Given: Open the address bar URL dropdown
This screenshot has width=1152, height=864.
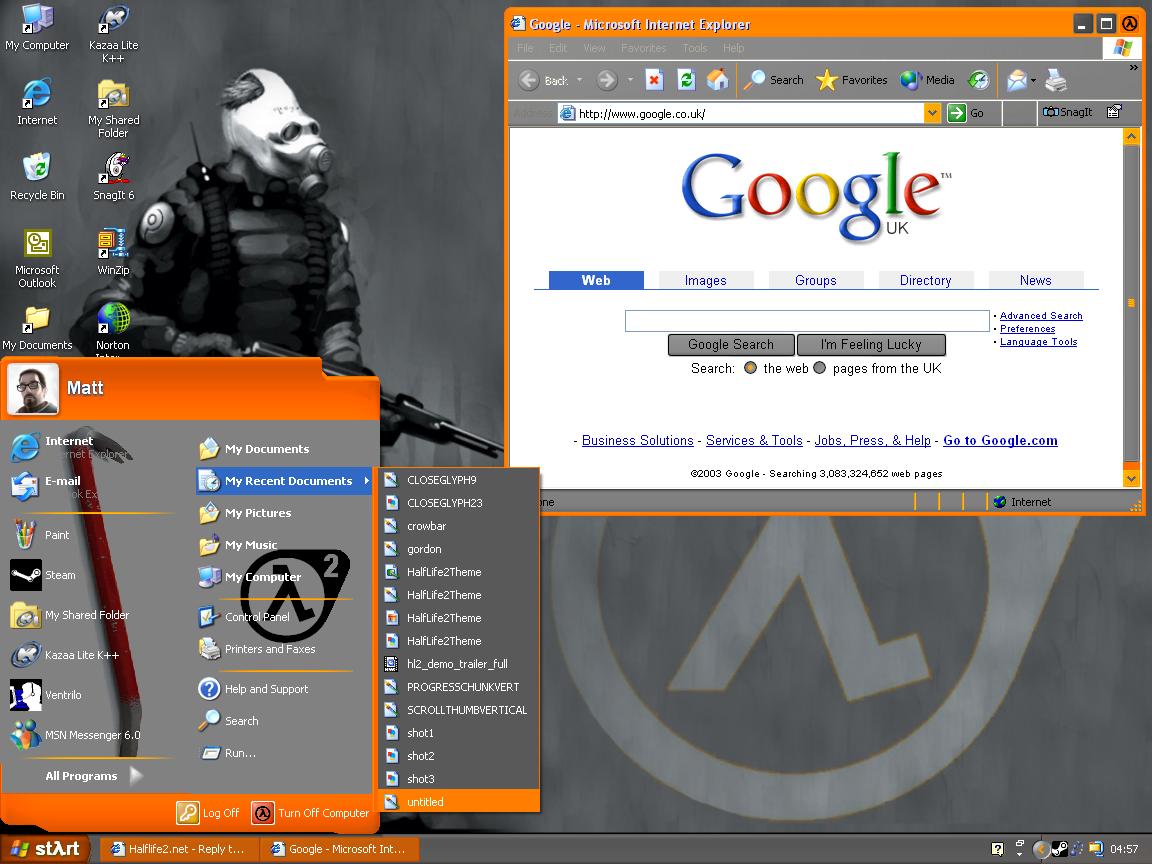Looking at the screenshot, I should click(x=932, y=113).
